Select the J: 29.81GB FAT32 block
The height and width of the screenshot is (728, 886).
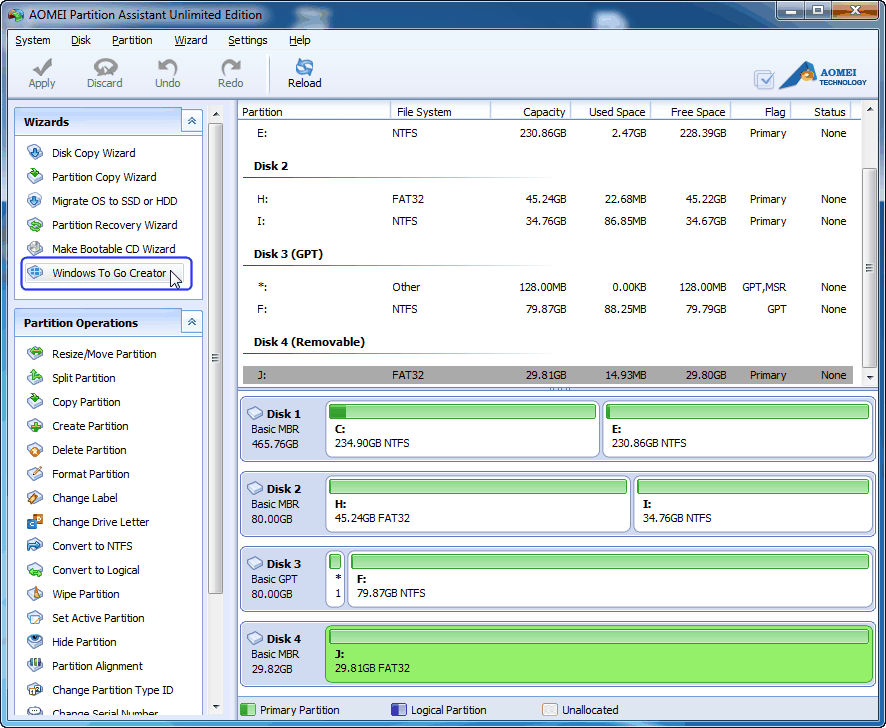point(599,655)
